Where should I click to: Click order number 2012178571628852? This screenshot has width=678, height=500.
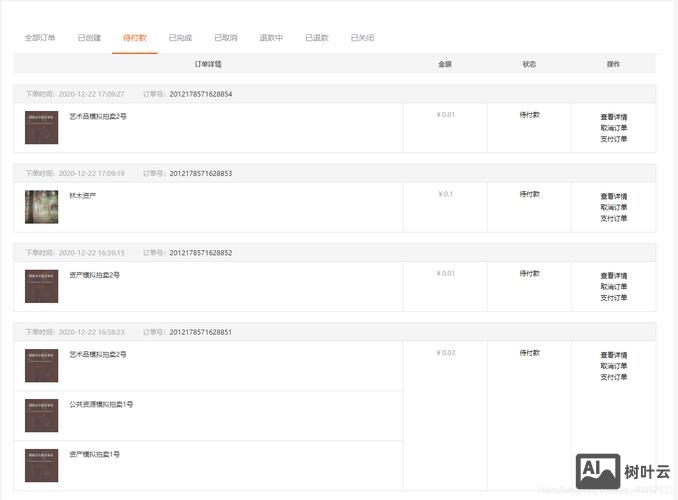point(201,253)
